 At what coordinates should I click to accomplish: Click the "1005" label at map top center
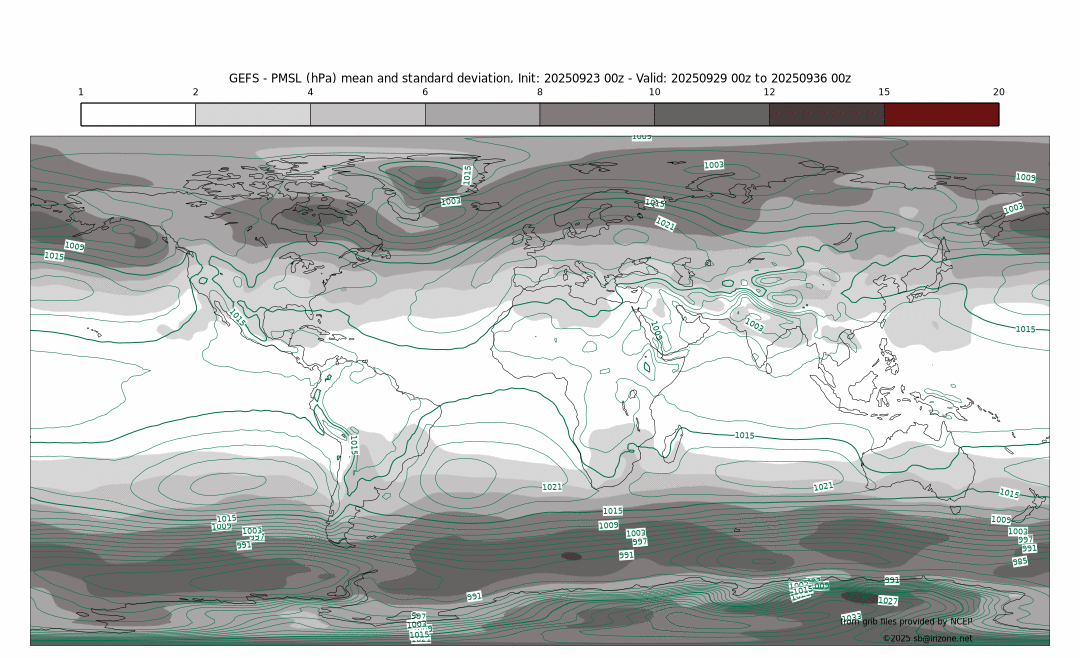coord(641,136)
